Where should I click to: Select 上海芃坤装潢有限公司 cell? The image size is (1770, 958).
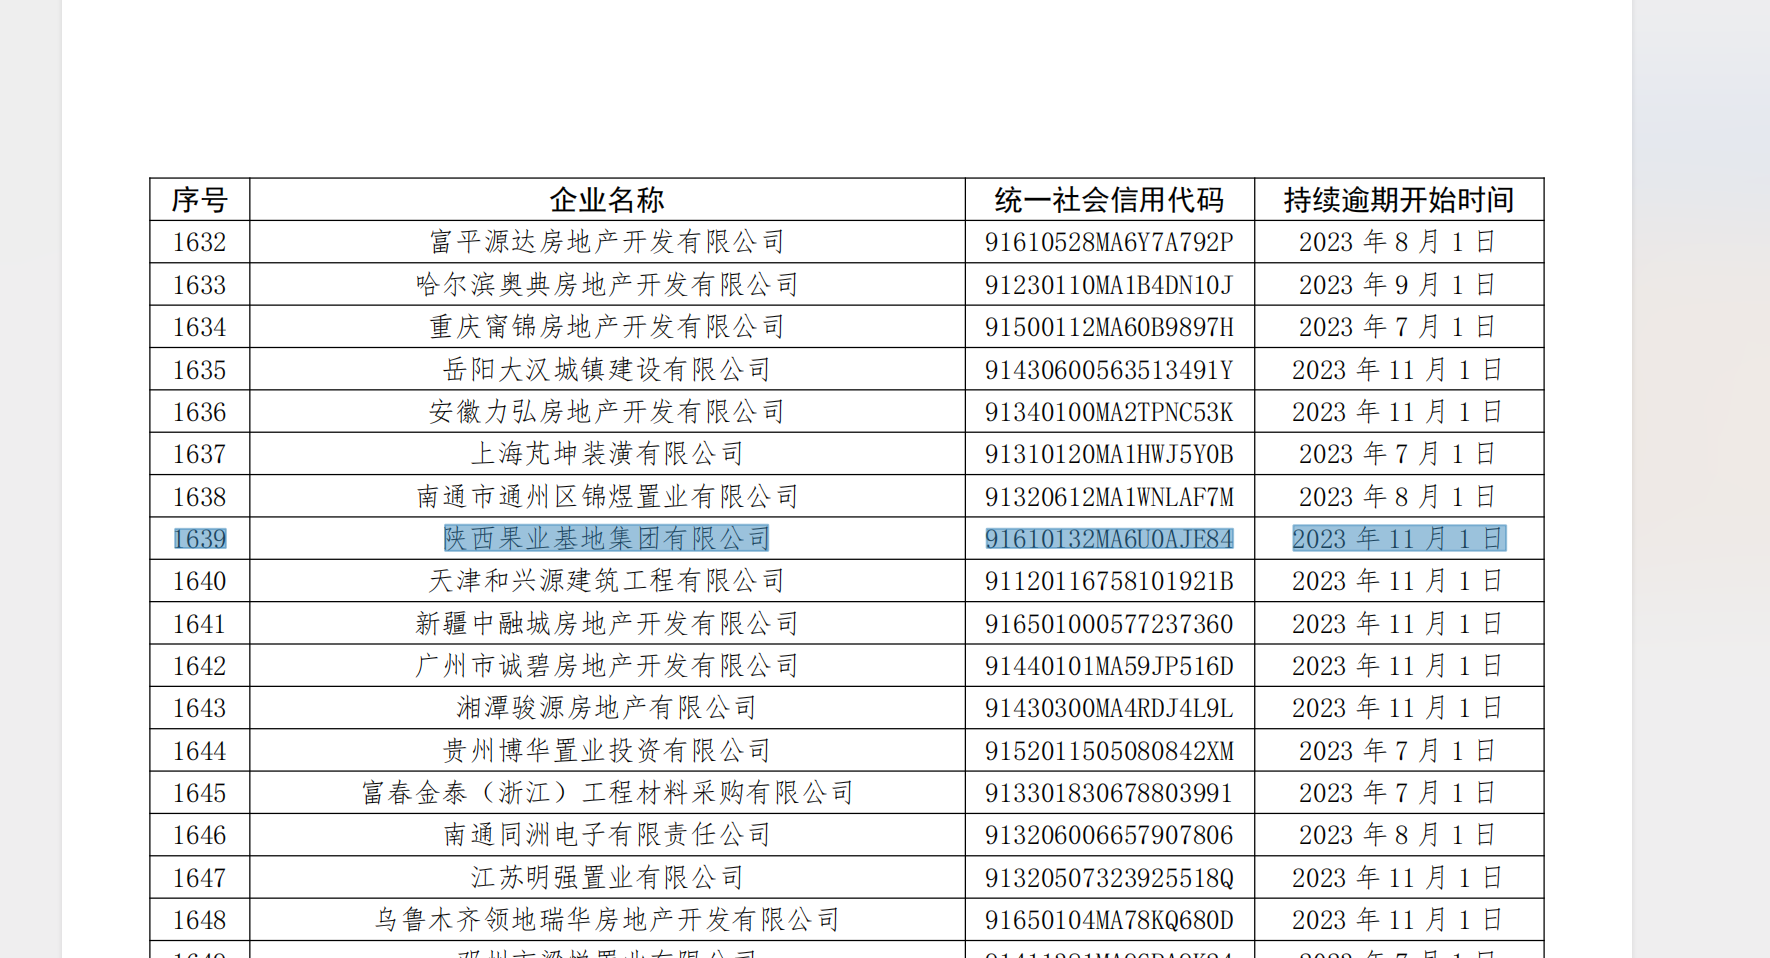pyautogui.click(x=607, y=454)
